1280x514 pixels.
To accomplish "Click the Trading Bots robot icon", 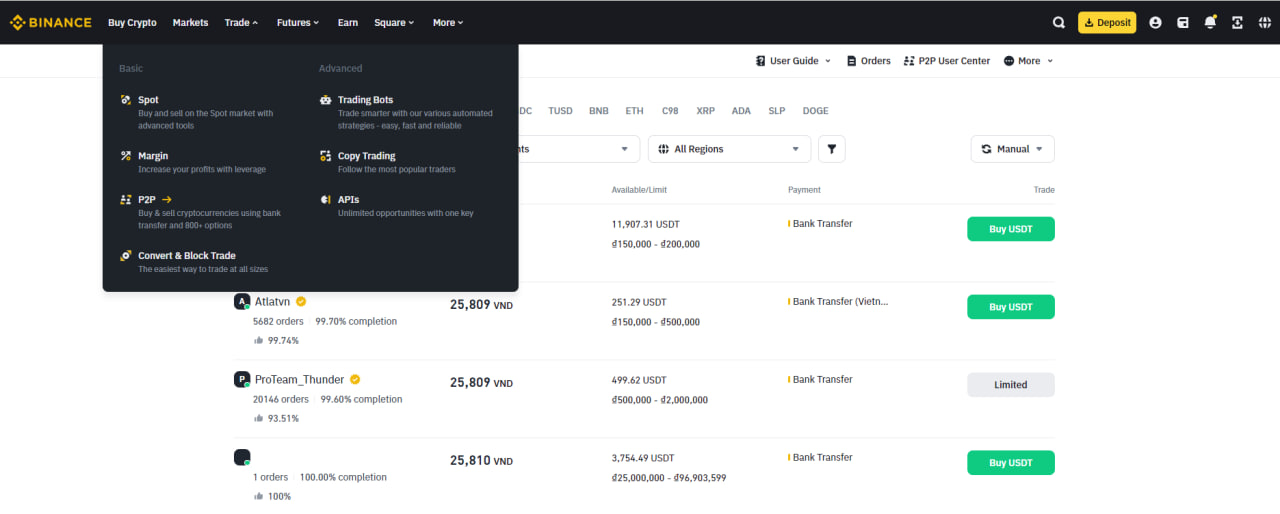I will click(325, 100).
